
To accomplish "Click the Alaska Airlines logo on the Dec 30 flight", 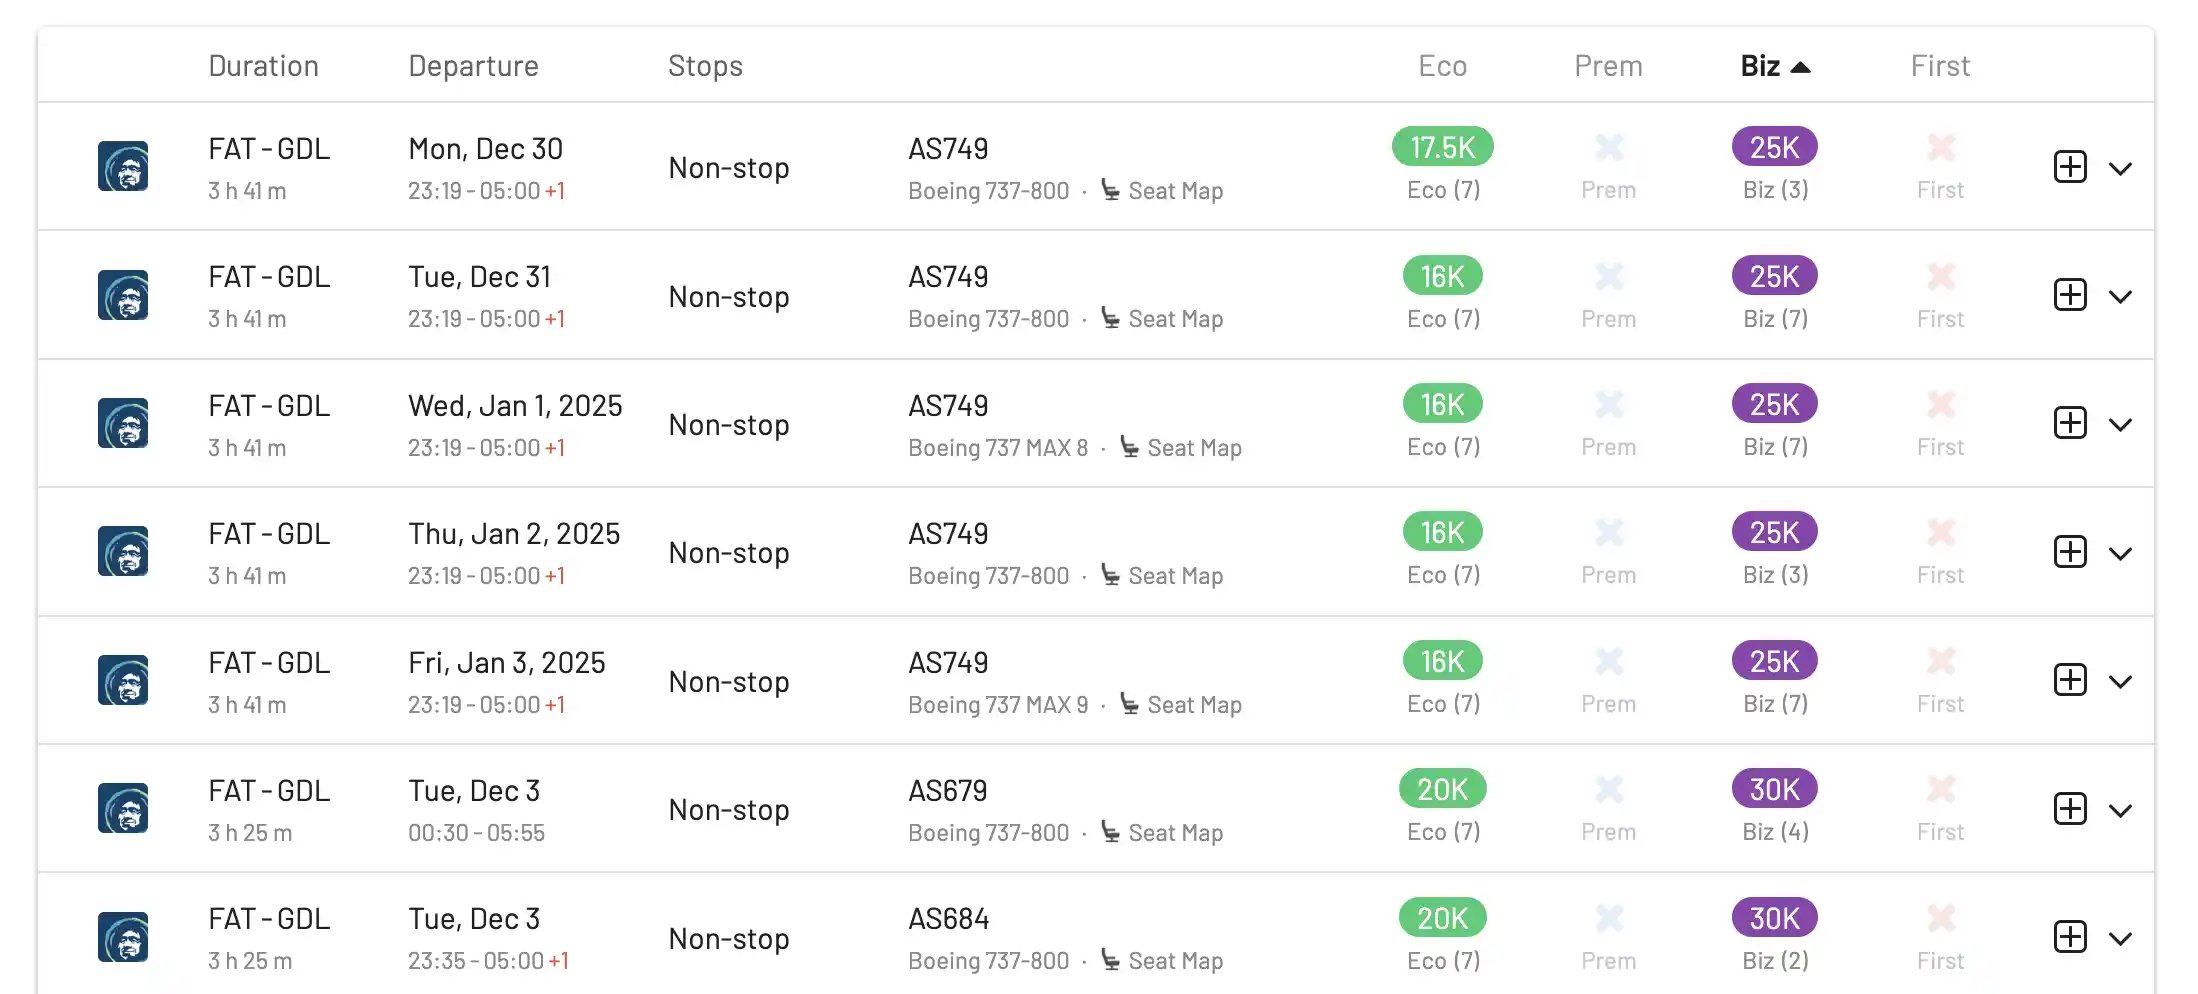I will point(123,166).
